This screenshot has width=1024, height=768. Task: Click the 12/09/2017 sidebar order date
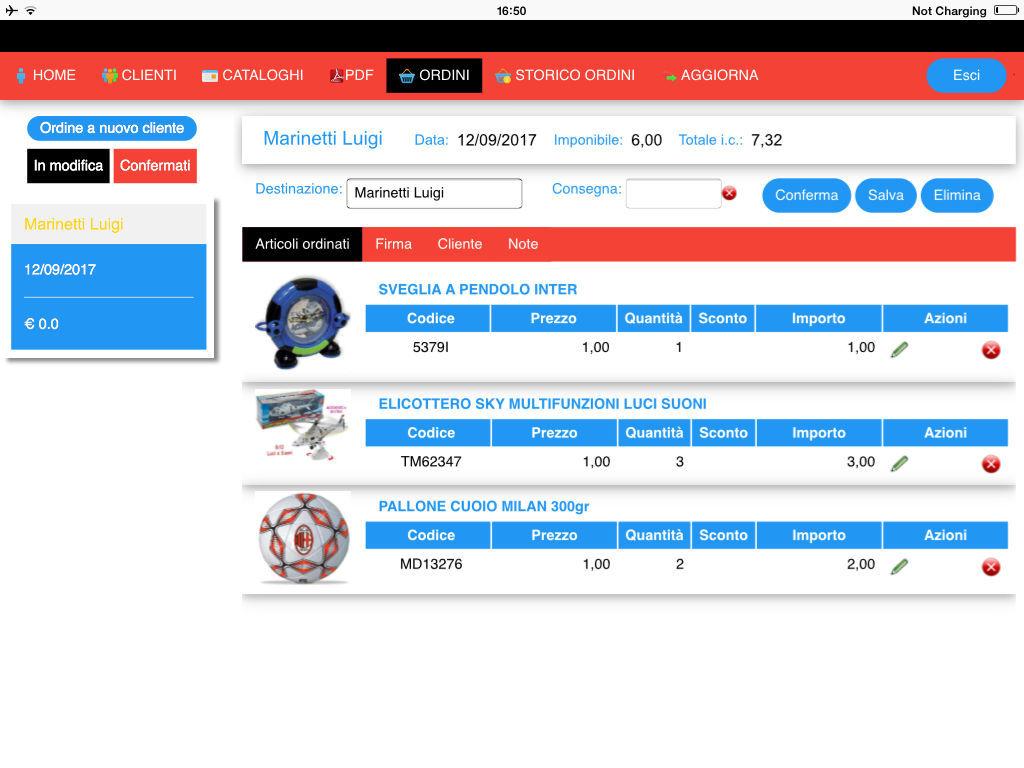60,269
